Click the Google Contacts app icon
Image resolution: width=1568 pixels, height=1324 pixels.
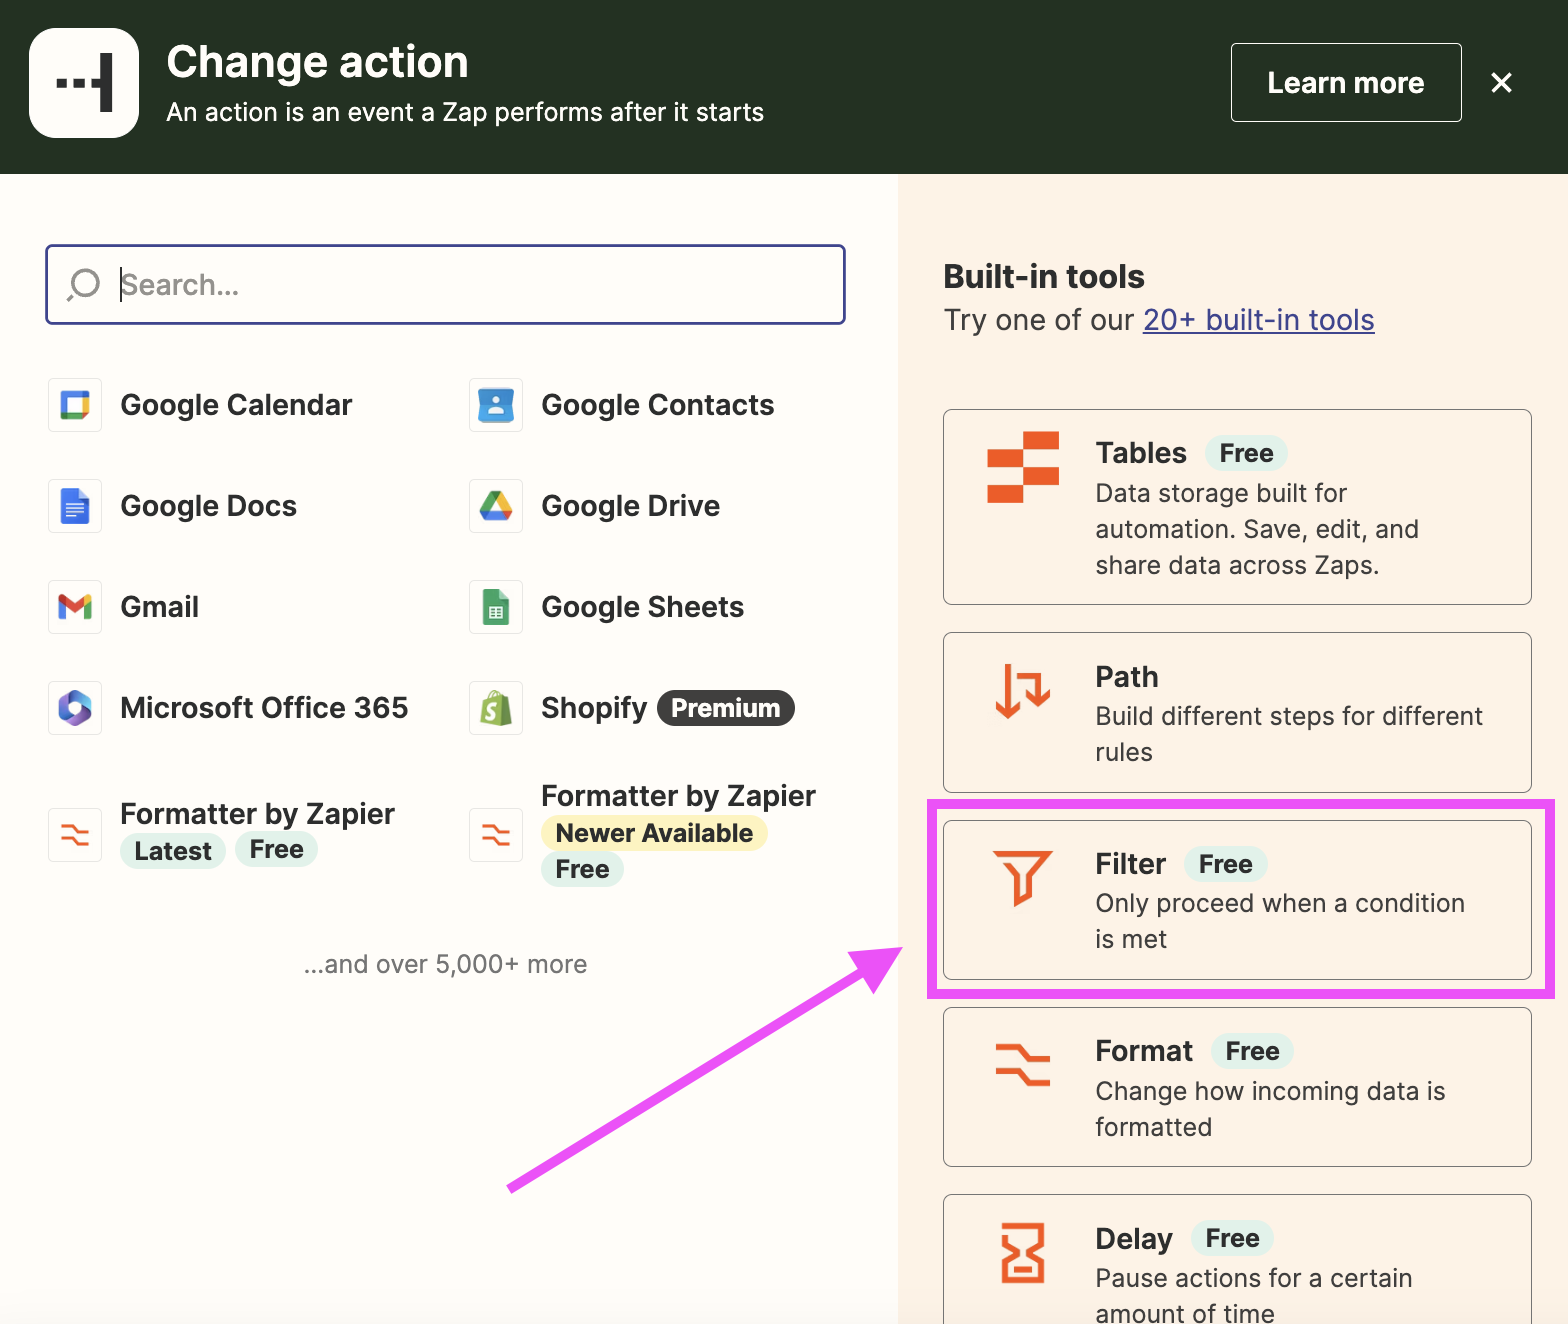click(x=496, y=405)
